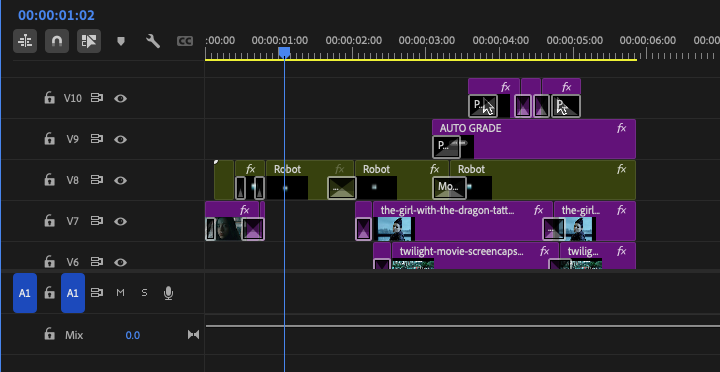Toggle lock on audio track A1
This screenshot has width=720, height=372.
[x=49, y=293]
